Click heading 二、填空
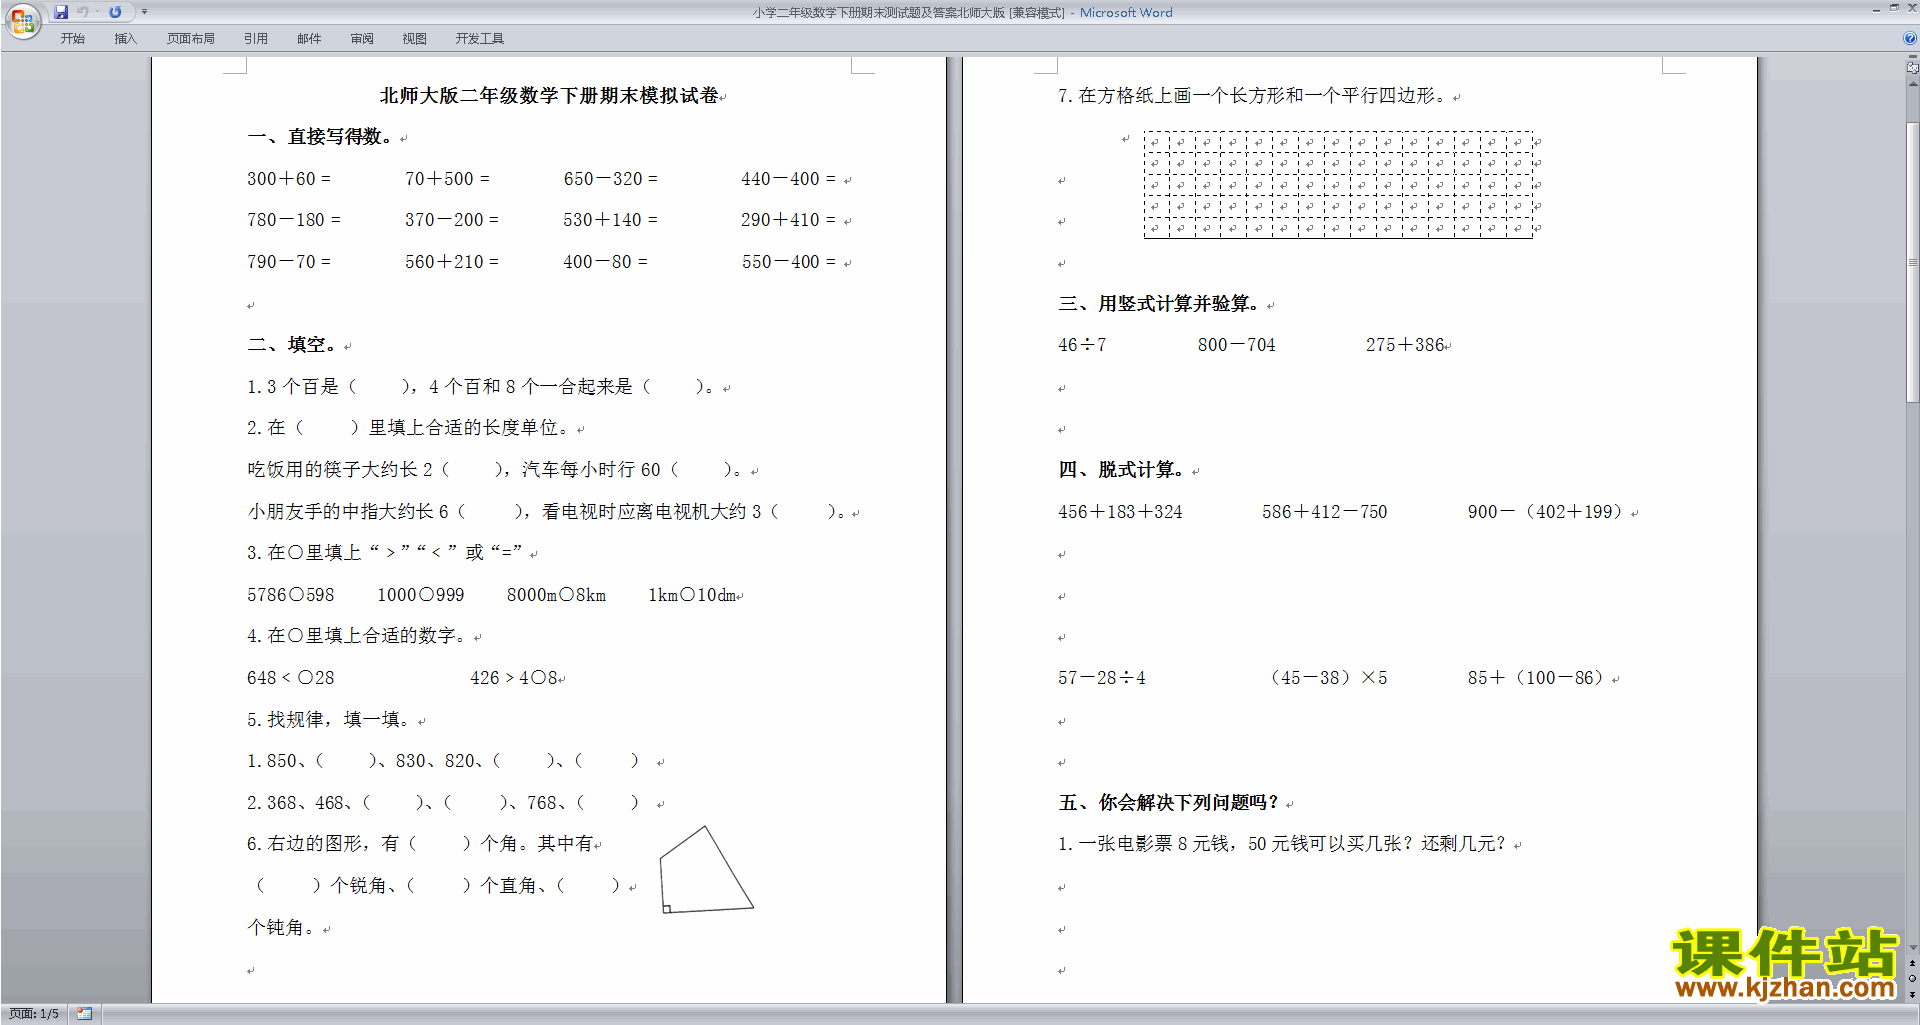The width and height of the screenshot is (1920, 1025). [292, 345]
